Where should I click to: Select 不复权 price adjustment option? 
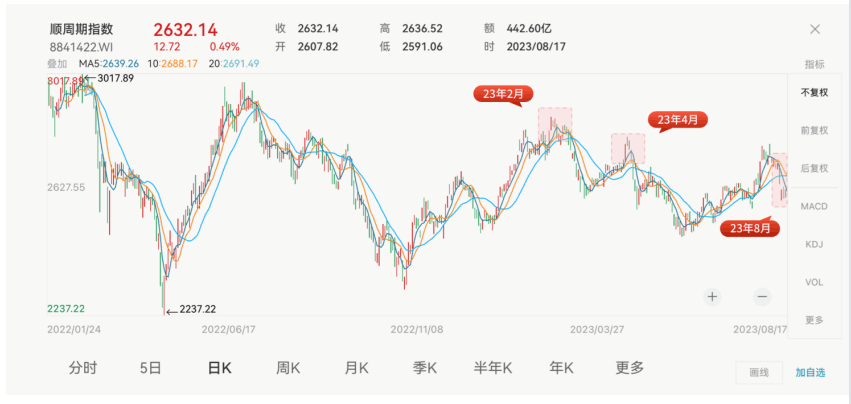coord(813,92)
